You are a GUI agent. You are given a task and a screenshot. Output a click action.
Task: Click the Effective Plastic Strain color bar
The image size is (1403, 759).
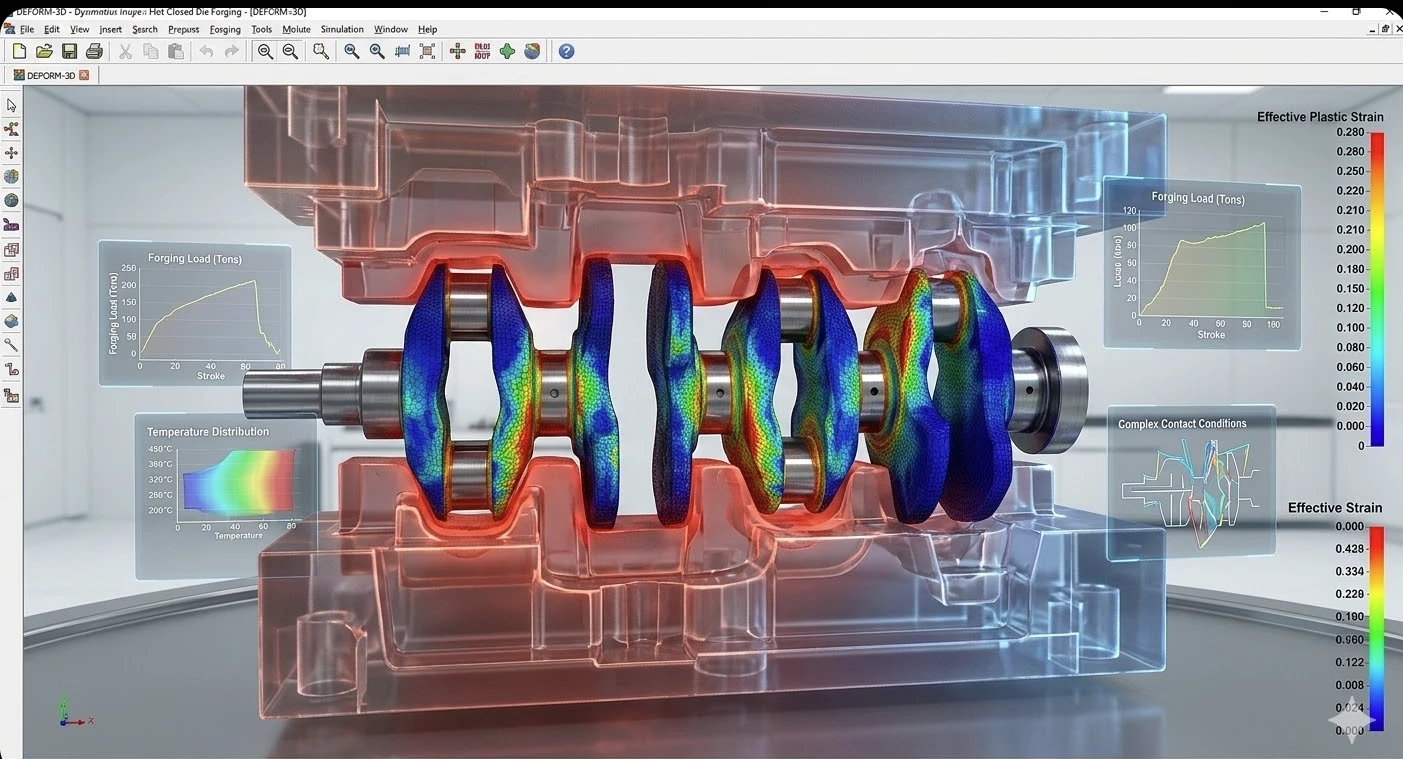point(1377,289)
